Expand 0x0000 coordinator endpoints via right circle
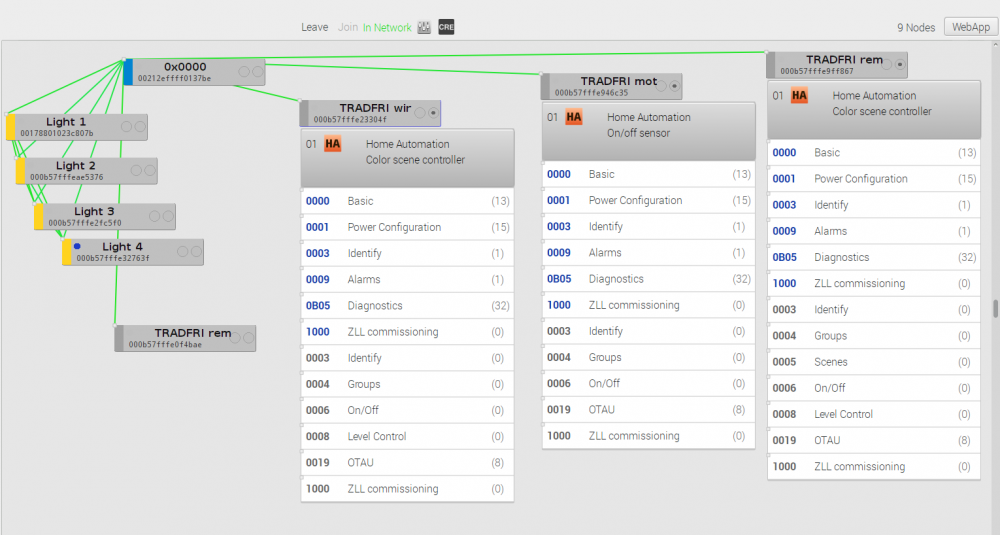Screen dimensions: 1000x535 pyautogui.click(x=257, y=72)
